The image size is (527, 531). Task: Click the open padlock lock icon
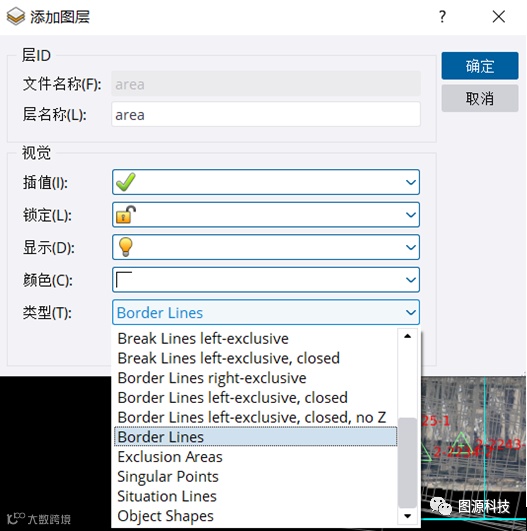126,214
